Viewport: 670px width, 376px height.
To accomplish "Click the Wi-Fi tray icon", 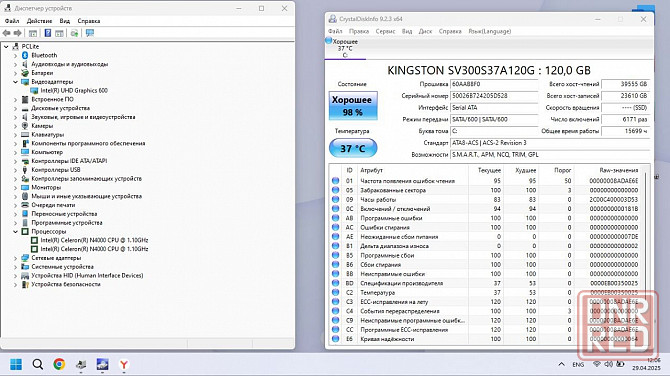I will (x=597, y=364).
